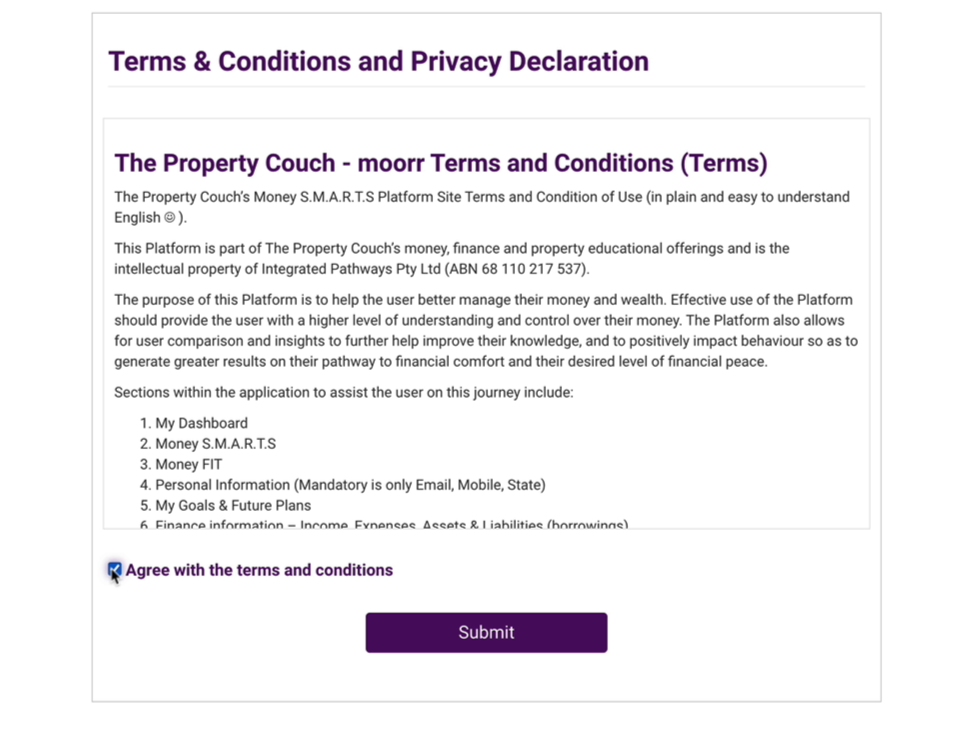Click the "Terms & Conditions and Privacy Declaration" heading
The image size is (963, 732).
[x=378, y=61]
